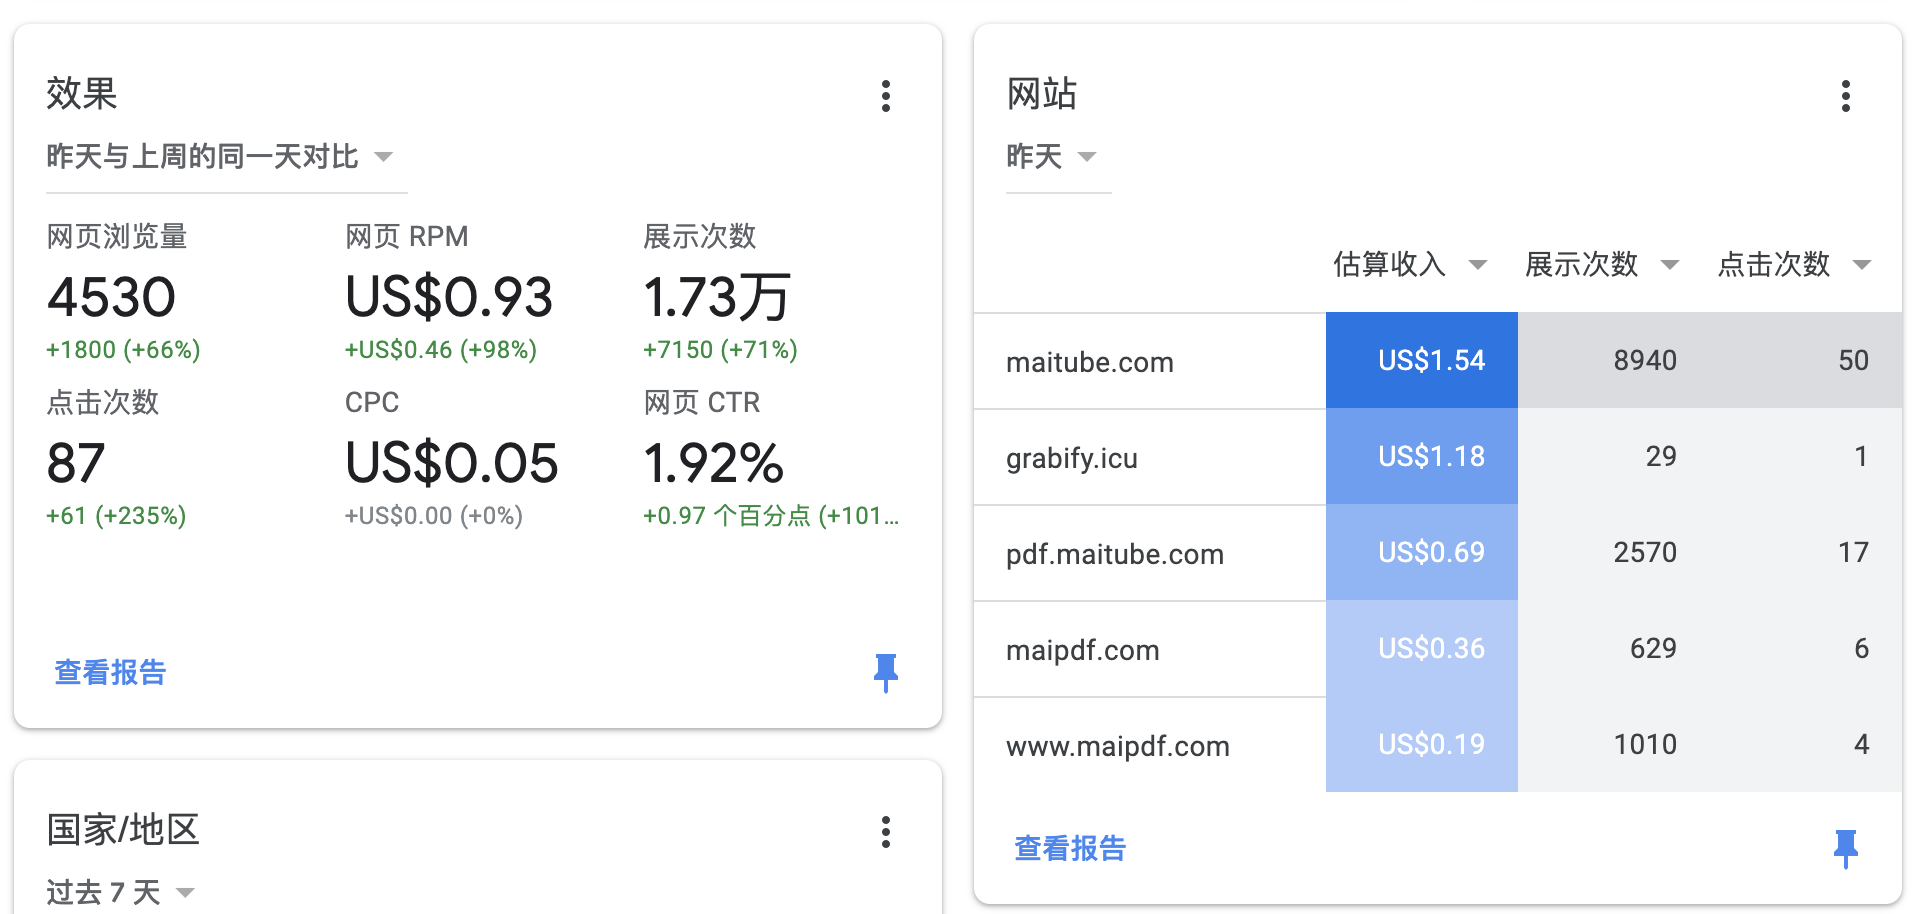Image resolution: width=1920 pixels, height=914 pixels.
Task: Expand the 过去 7 天 date dropdown
Action: click(x=120, y=892)
